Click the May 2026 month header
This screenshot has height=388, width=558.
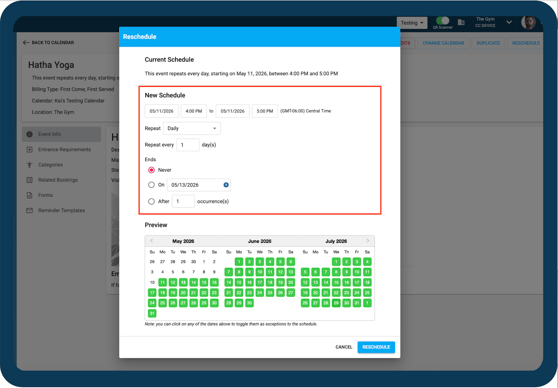click(183, 241)
